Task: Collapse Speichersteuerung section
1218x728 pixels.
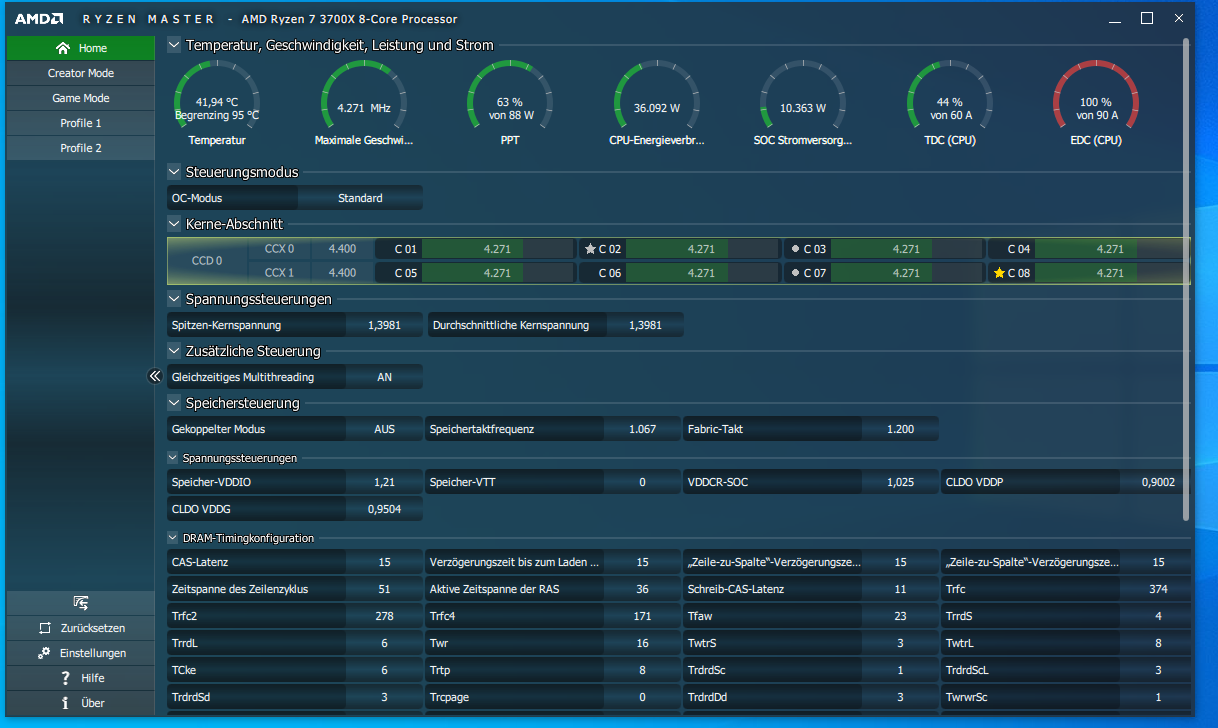Action: tap(174, 403)
